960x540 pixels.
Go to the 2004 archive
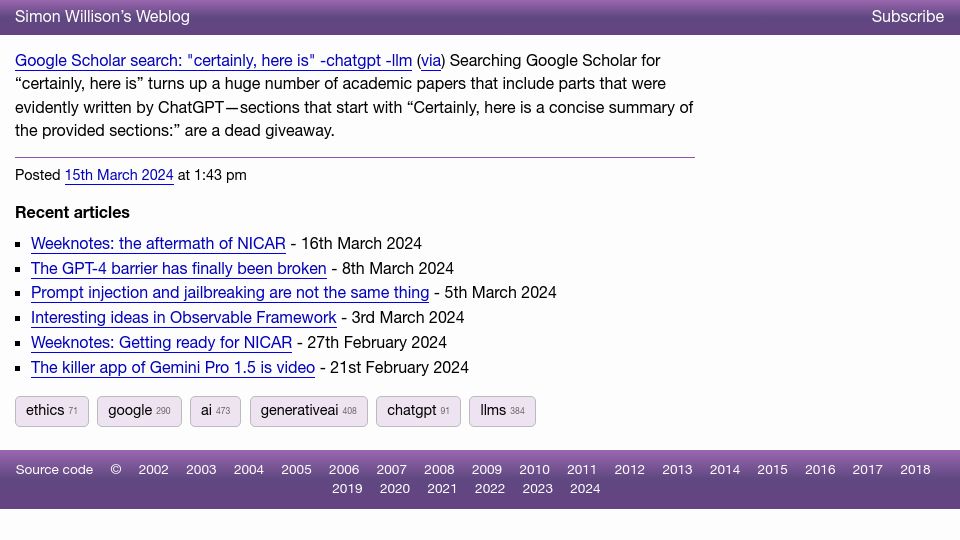tap(249, 470)
